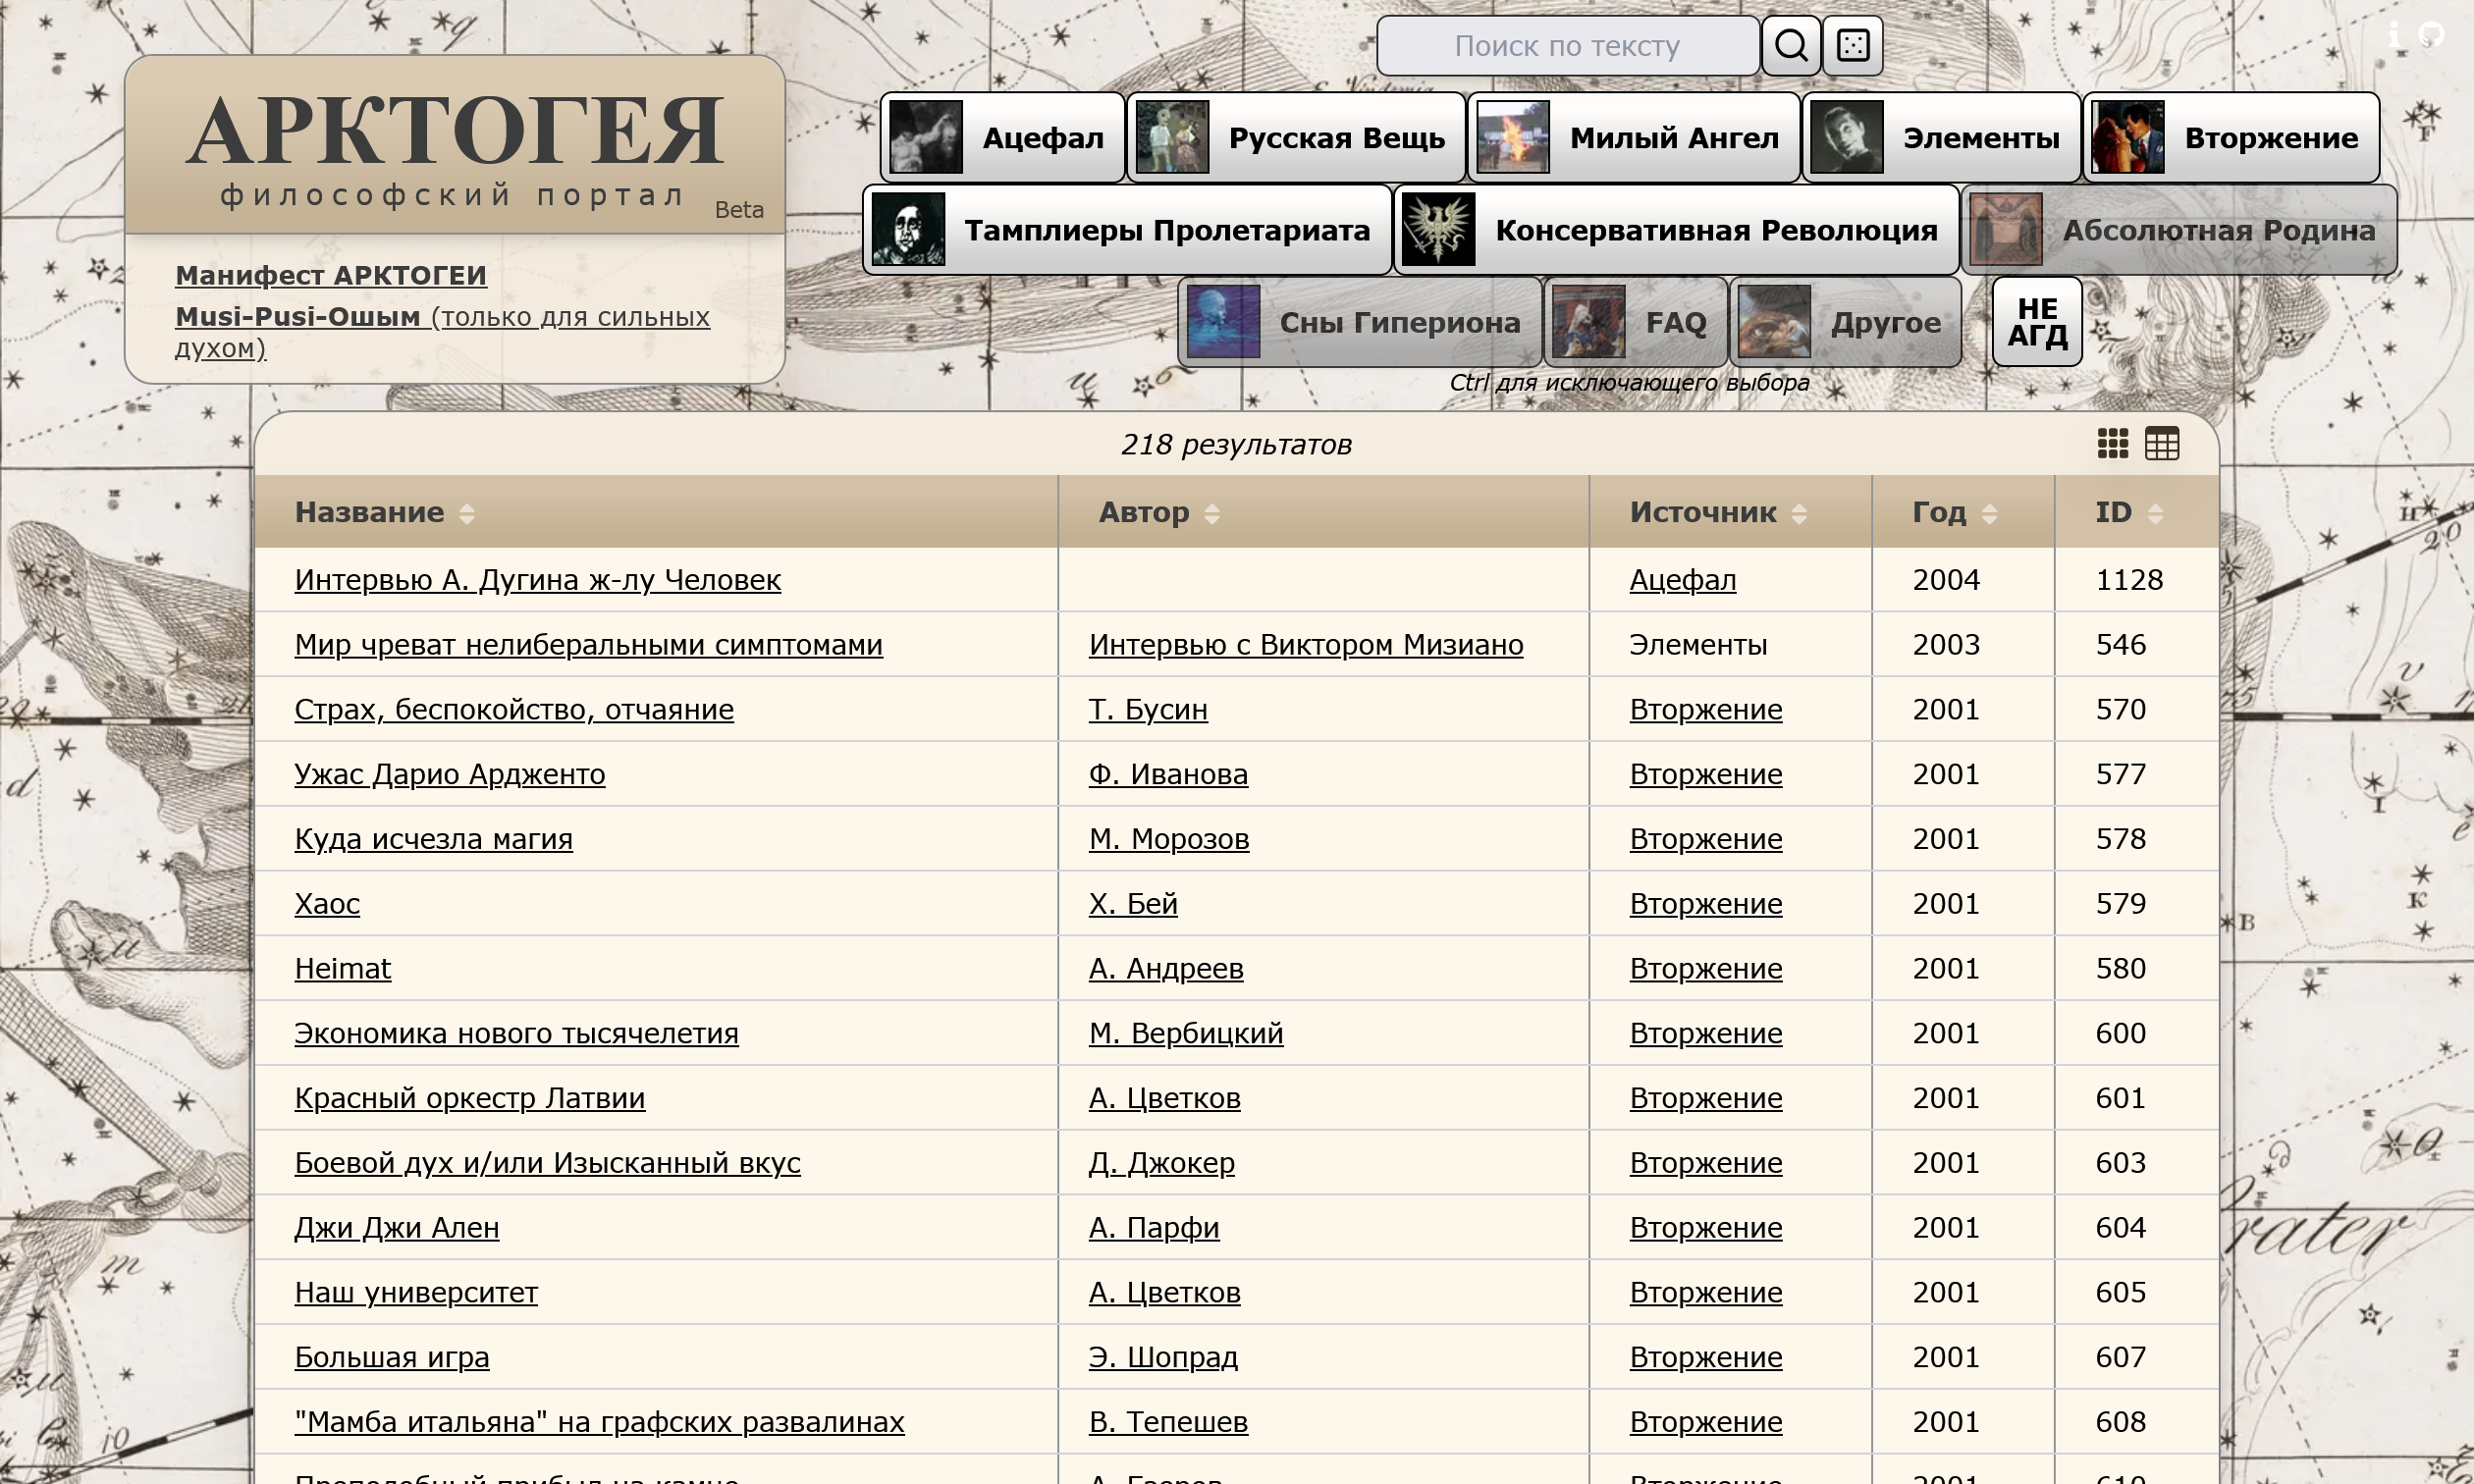Switch to table view icon
2474x1484 pixels.
pos(2161,444)
